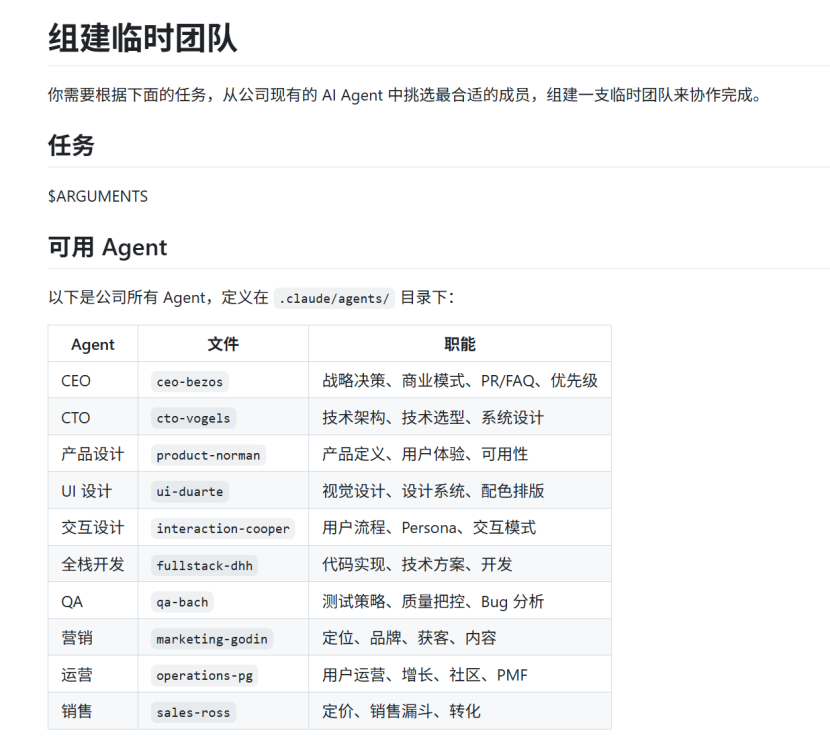Click the ceo-bezos file name
The image size is (830, 751).
click(190, 382)
